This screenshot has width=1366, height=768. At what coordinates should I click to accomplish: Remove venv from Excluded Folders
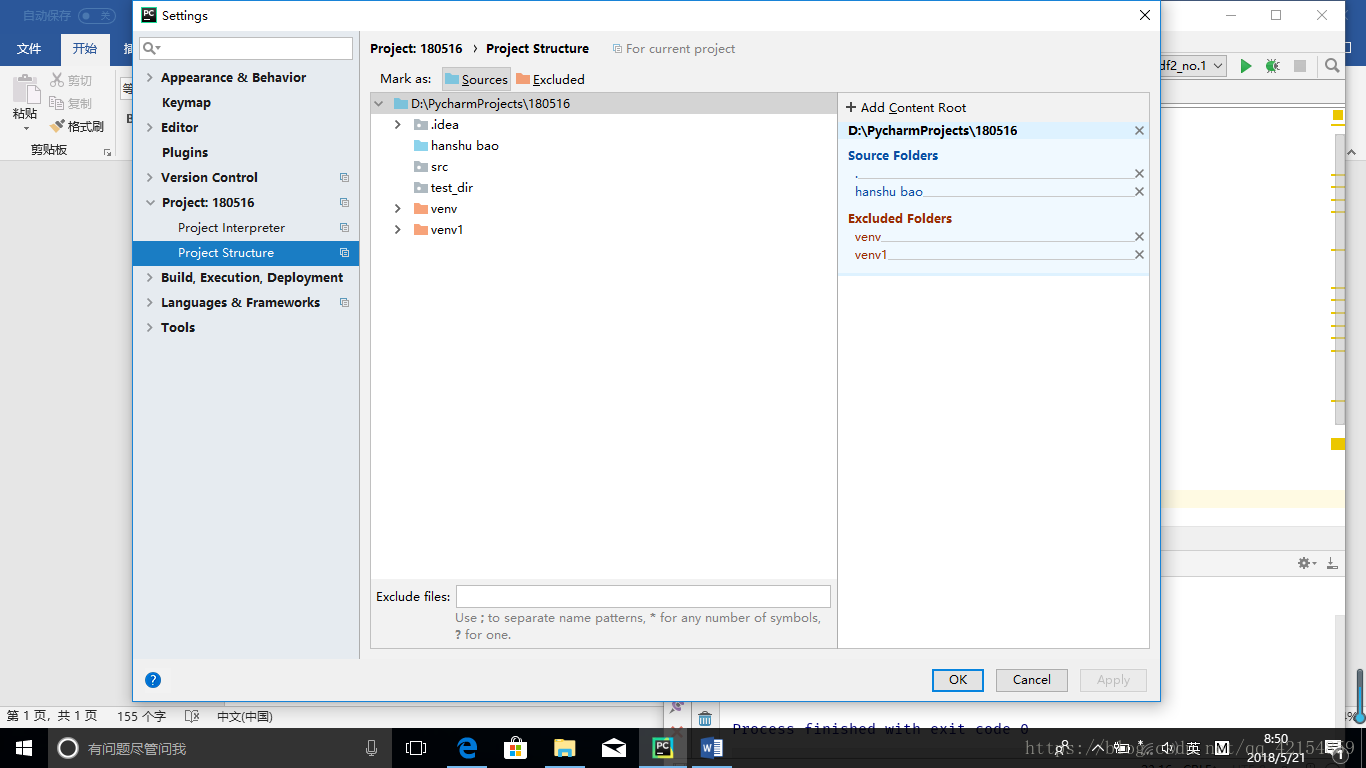tap(1139, 237)
